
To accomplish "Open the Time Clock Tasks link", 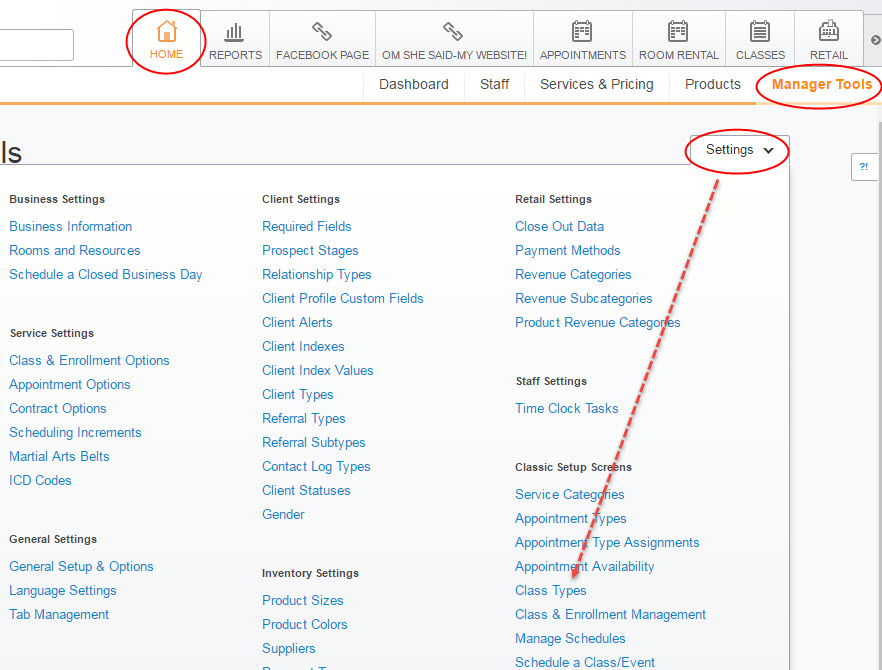I will pos(566,409).
